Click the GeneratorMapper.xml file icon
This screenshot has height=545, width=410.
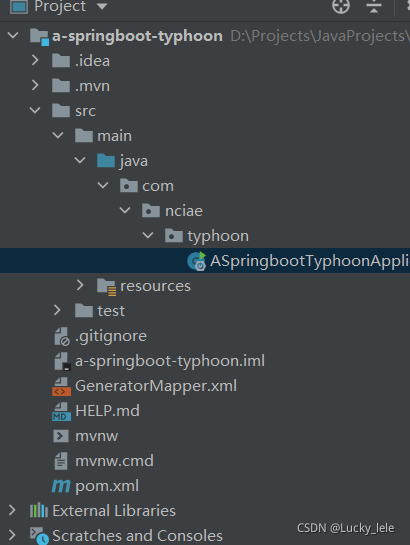(62, 387)
